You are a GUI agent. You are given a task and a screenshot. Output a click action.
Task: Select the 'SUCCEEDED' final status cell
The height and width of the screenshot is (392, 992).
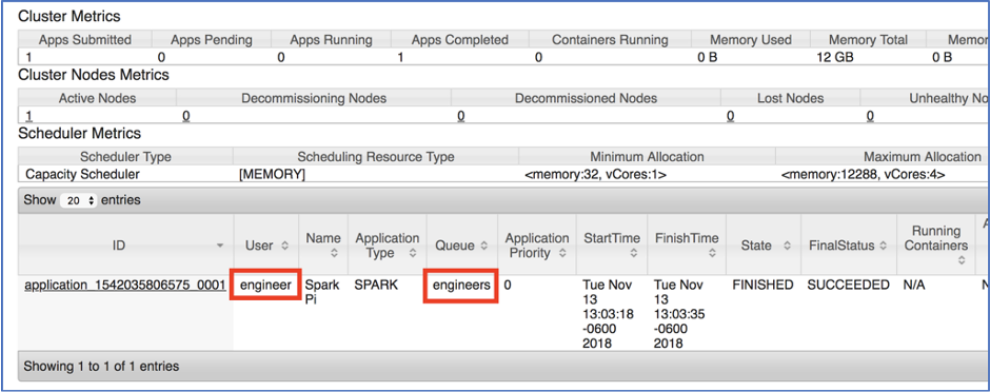(848, 285)
